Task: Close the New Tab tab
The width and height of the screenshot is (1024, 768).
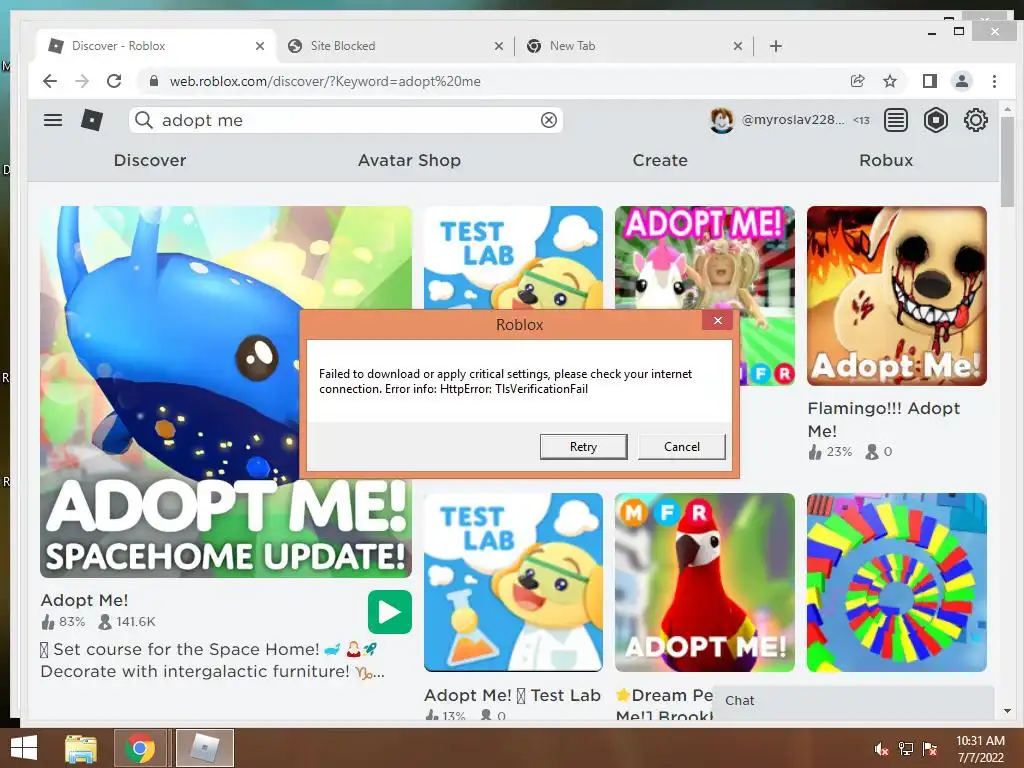Action: (x=737, y=46)
